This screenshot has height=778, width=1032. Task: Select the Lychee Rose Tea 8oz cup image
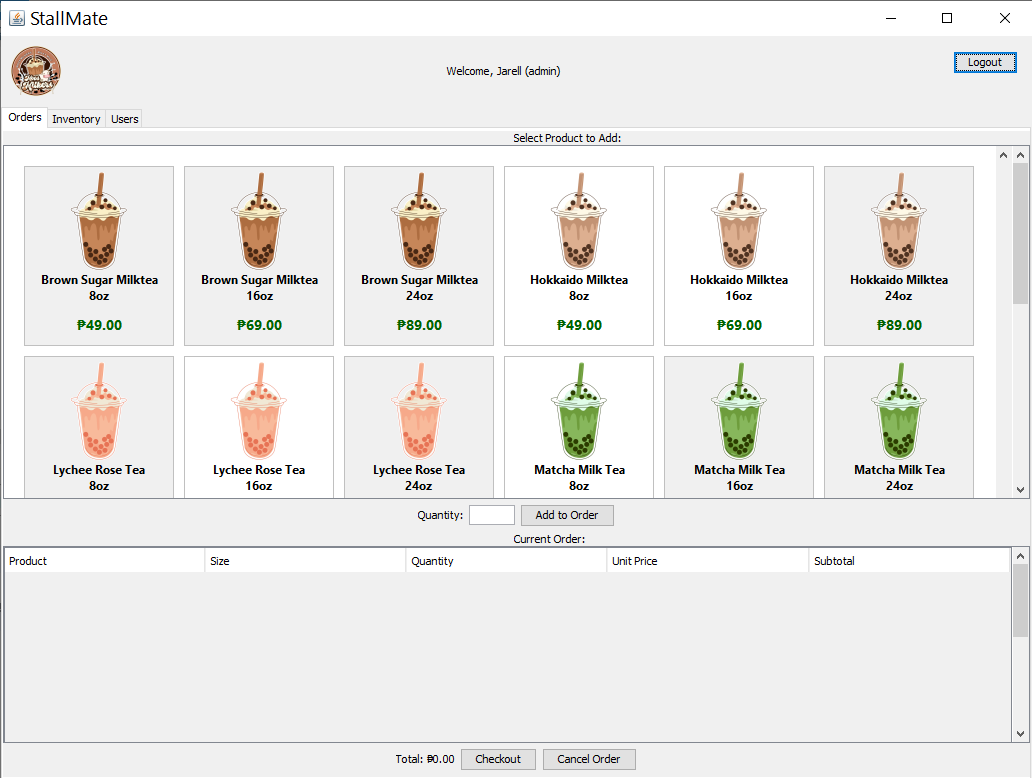[x=99, y=411]
